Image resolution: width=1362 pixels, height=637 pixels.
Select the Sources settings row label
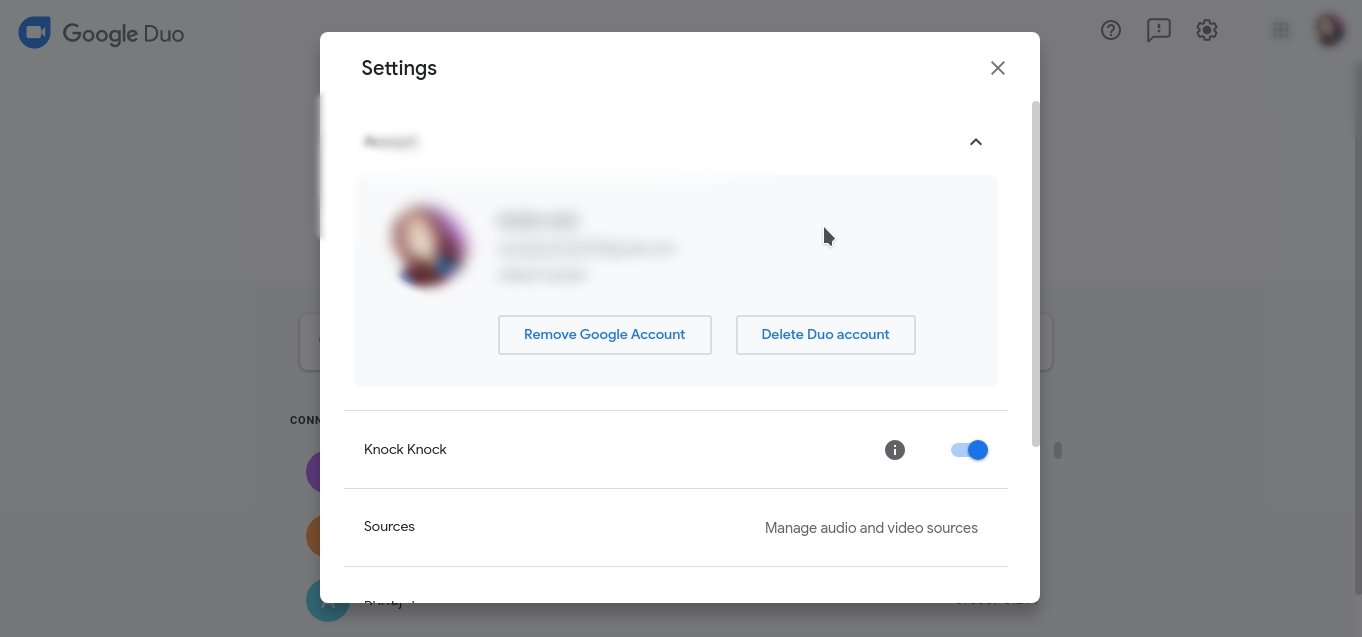click(x=389, y=526)
